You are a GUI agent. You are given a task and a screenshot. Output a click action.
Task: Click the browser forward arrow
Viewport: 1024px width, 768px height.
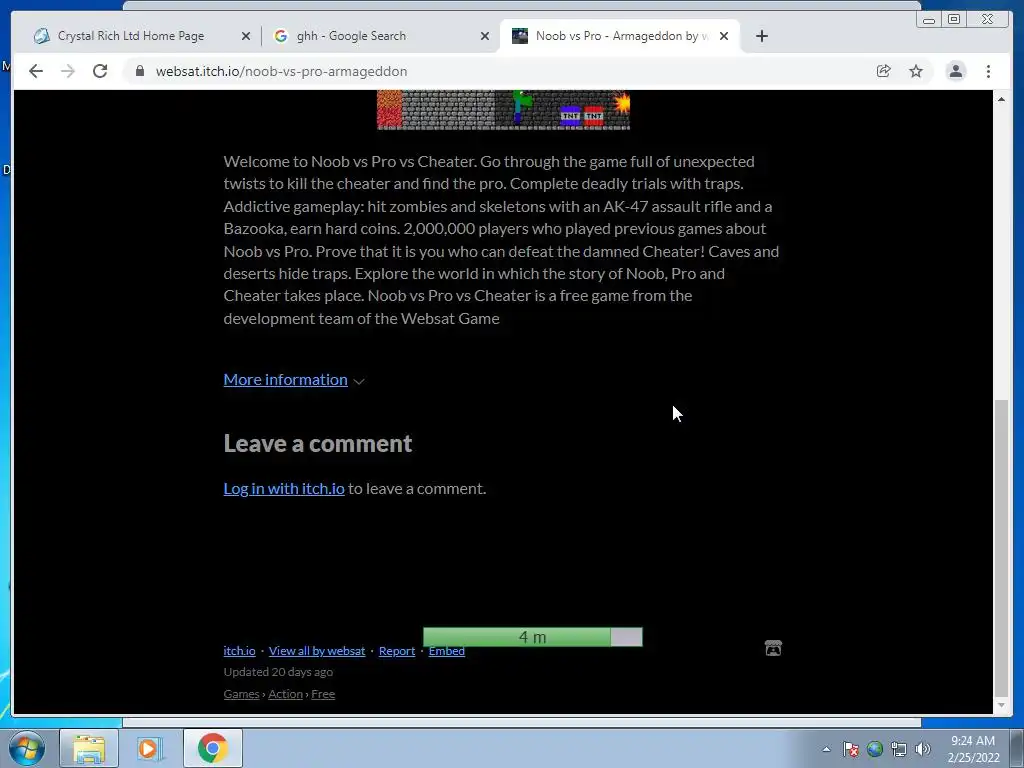[68, 71]
